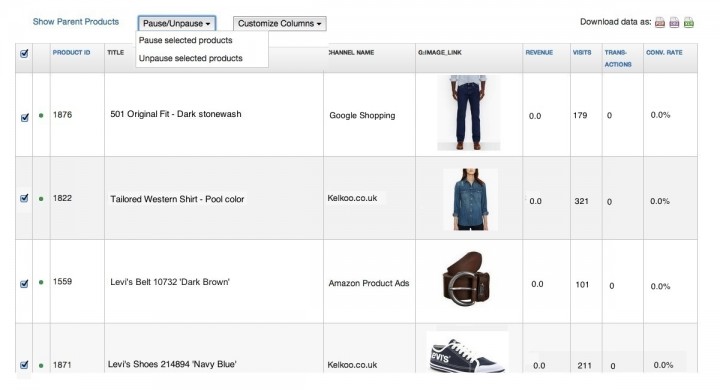Sort by Visits column header
720x390 pixels.
click(582, 52)
